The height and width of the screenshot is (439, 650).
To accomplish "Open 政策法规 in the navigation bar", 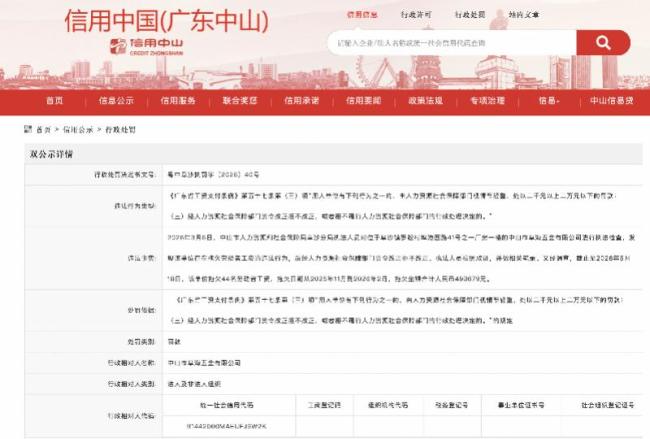I will coord(425,101).
